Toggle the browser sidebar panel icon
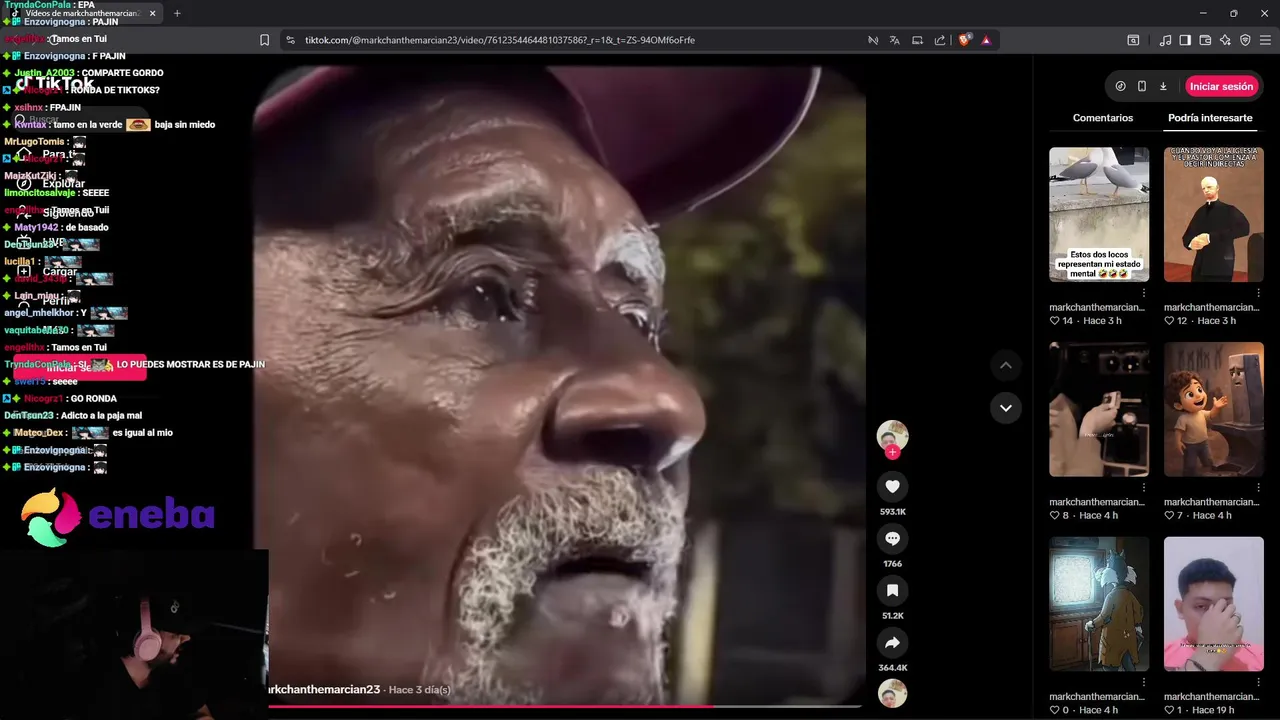The image size is (1280, 720). [x=1185, y=40]
